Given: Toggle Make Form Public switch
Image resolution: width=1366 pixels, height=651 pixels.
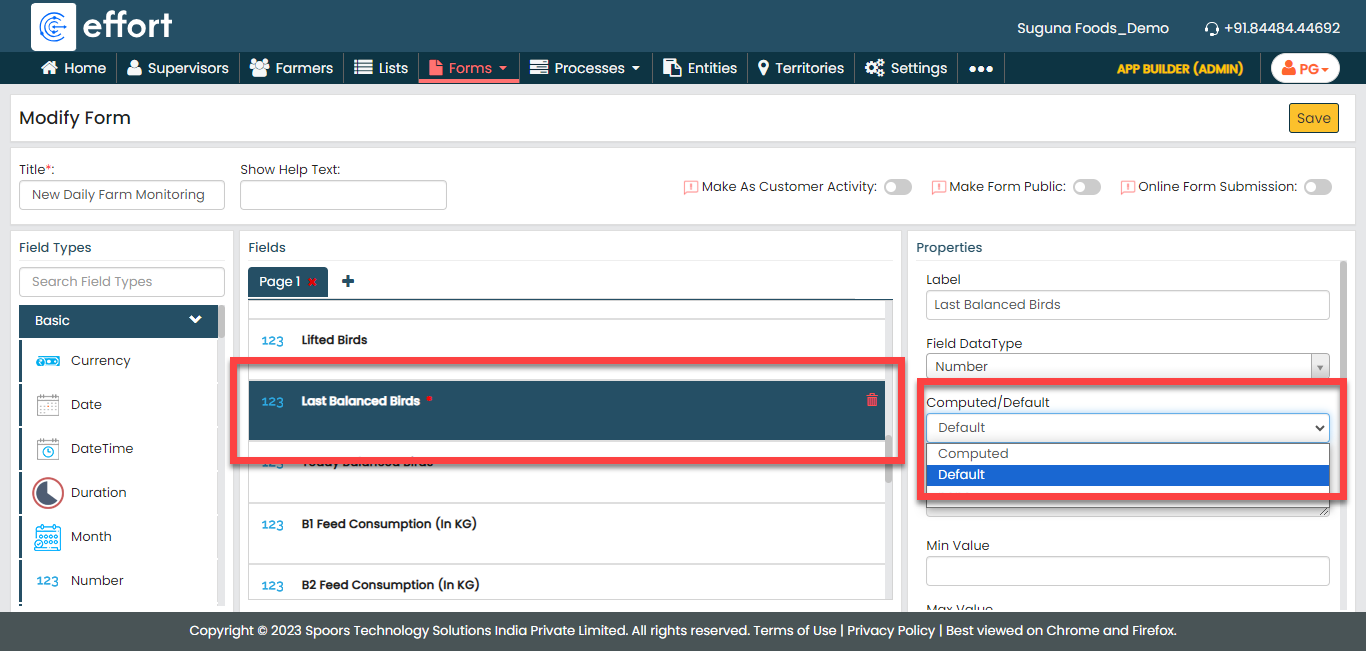Looking at the screenshot, I should click(1086, 187).
